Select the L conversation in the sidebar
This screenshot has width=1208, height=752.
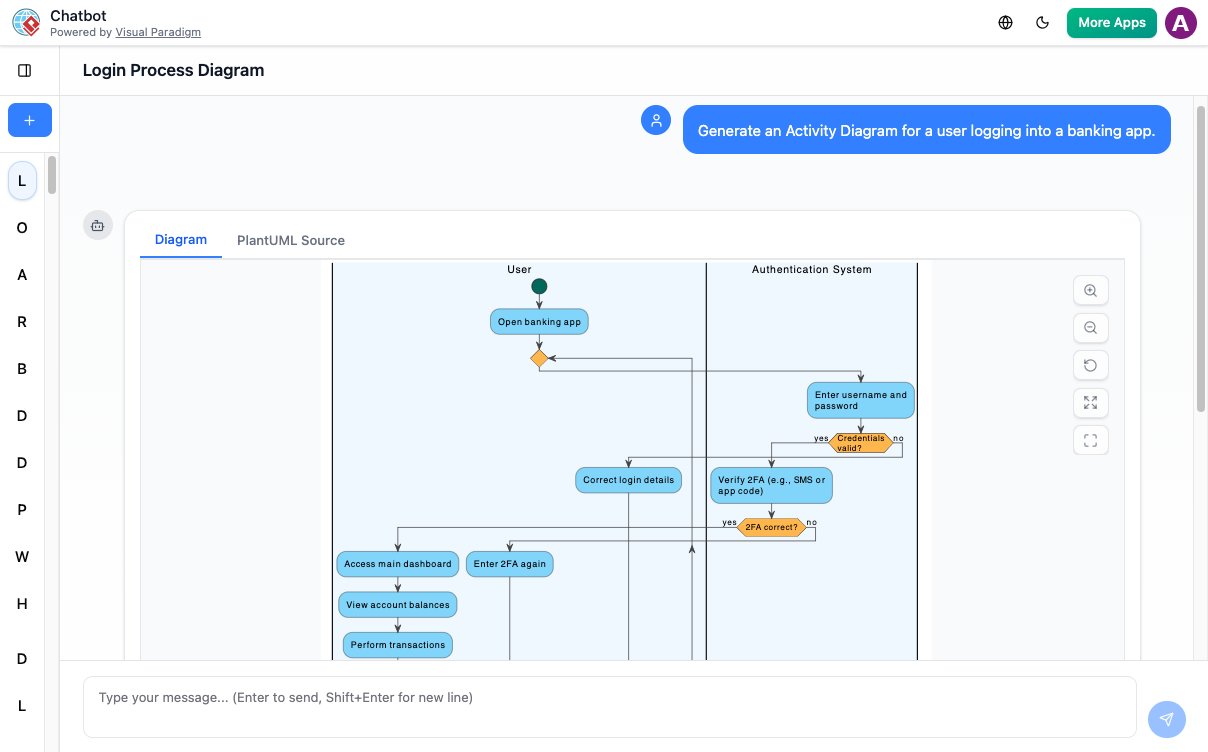(21, 181)
